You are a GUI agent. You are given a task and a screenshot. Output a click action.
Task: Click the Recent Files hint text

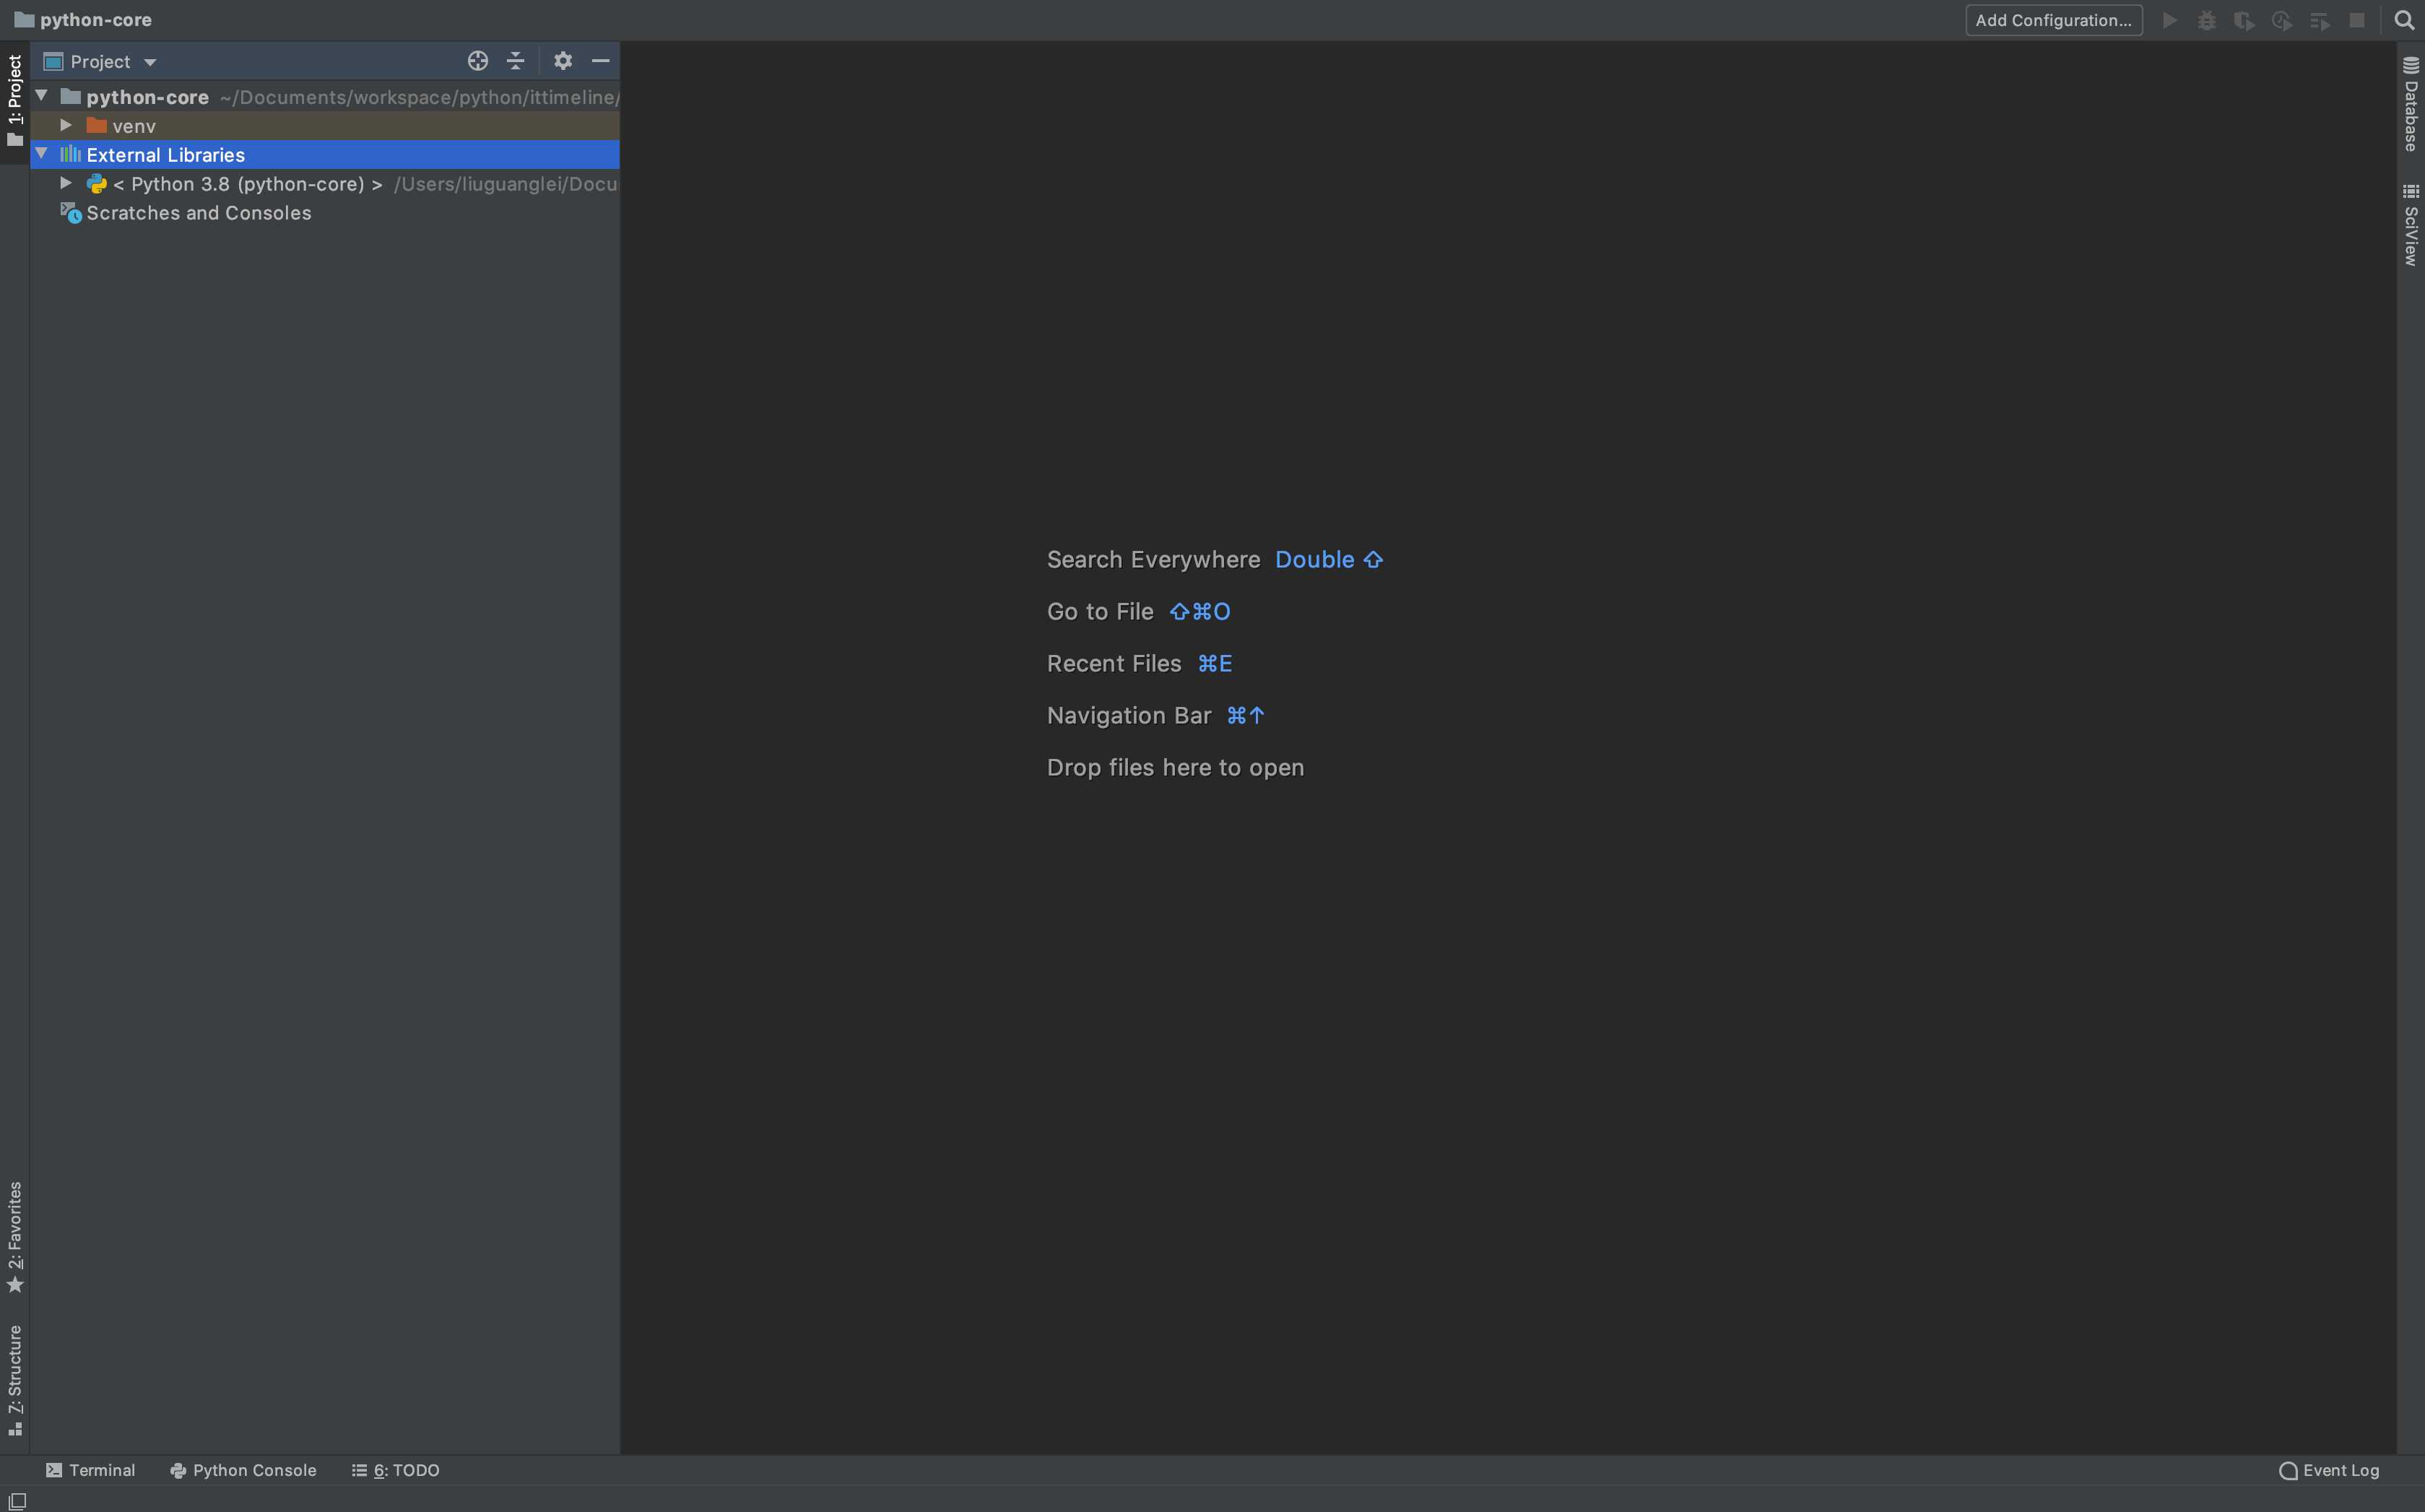[x=1114, y=663]
